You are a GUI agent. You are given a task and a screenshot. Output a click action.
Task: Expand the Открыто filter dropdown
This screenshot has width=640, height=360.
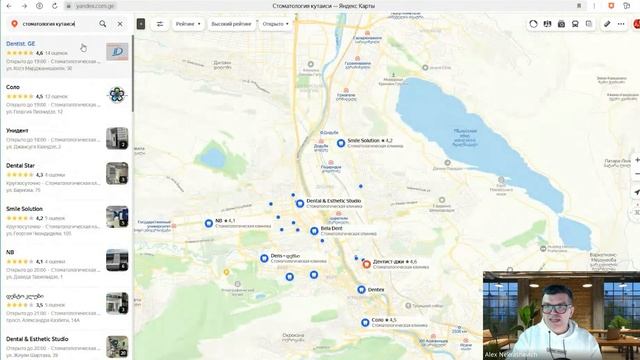tap(276, 24)
